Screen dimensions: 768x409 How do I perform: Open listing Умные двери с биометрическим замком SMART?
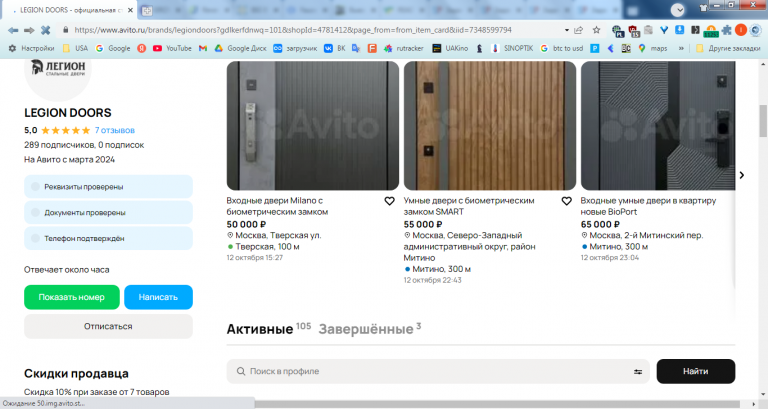click(469, 206)
